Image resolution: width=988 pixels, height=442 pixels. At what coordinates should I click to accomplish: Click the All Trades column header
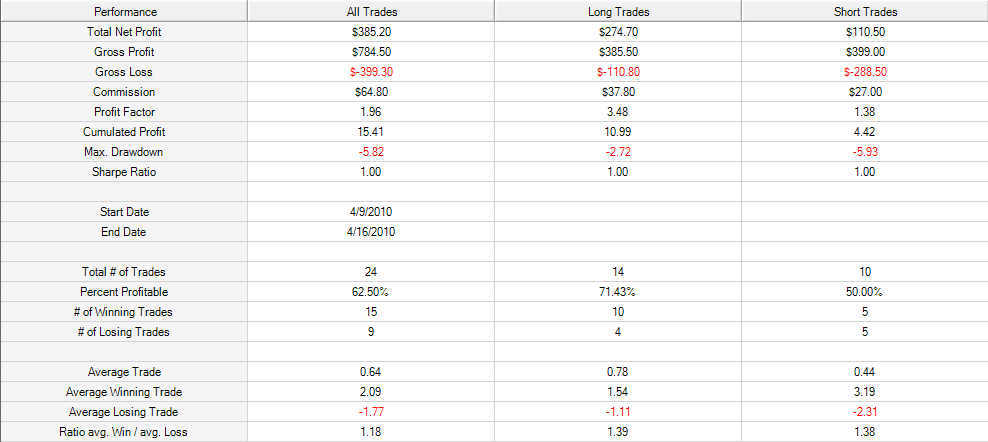tap(370, 11)
